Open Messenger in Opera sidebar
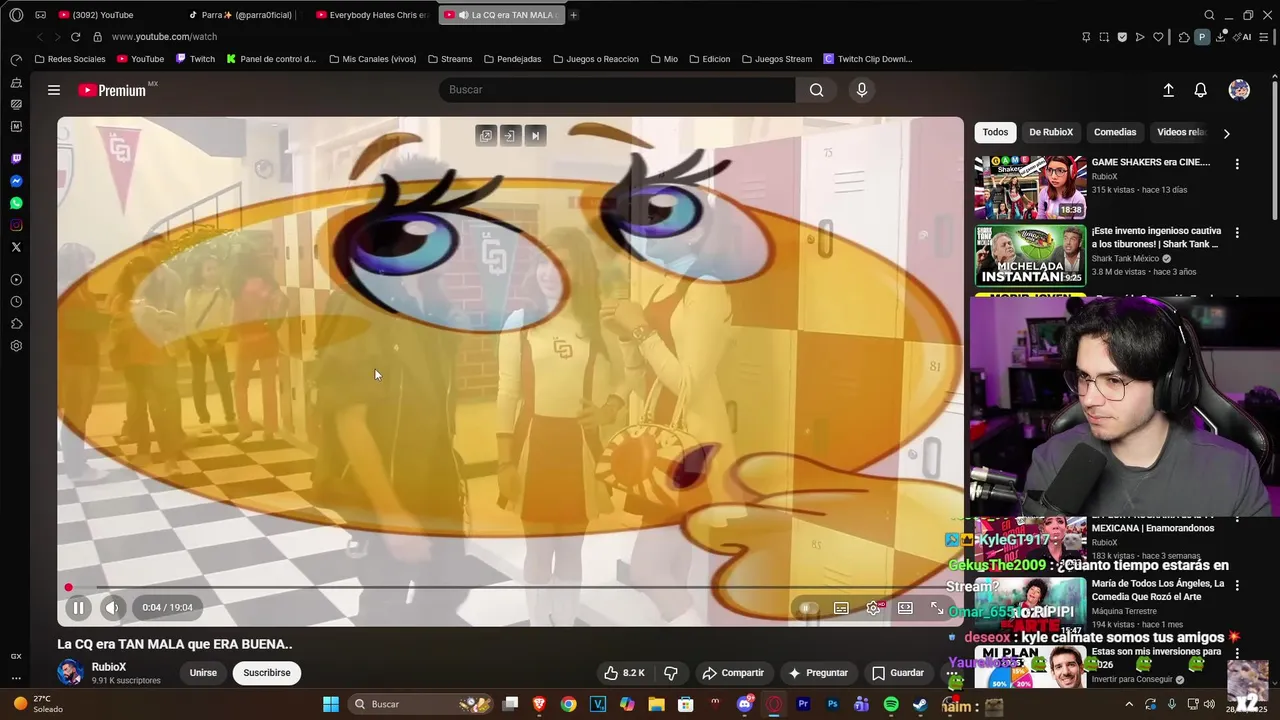 pyautogui.click(x=16, y=181)
